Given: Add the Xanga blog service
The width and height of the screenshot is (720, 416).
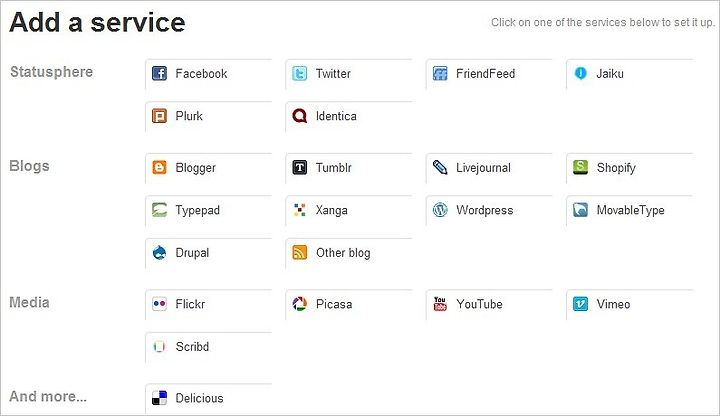Looking at the screenshot, I should tap(349, 210).
